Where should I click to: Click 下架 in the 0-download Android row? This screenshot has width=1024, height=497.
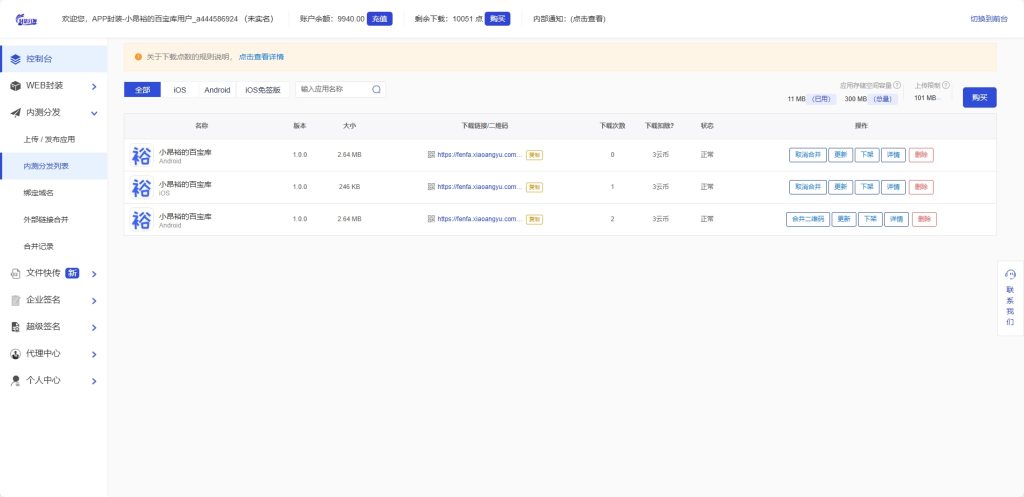[867, 155]
